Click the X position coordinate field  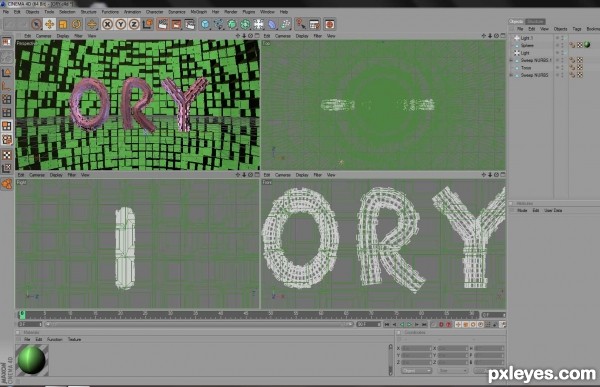tap(416, 348)
